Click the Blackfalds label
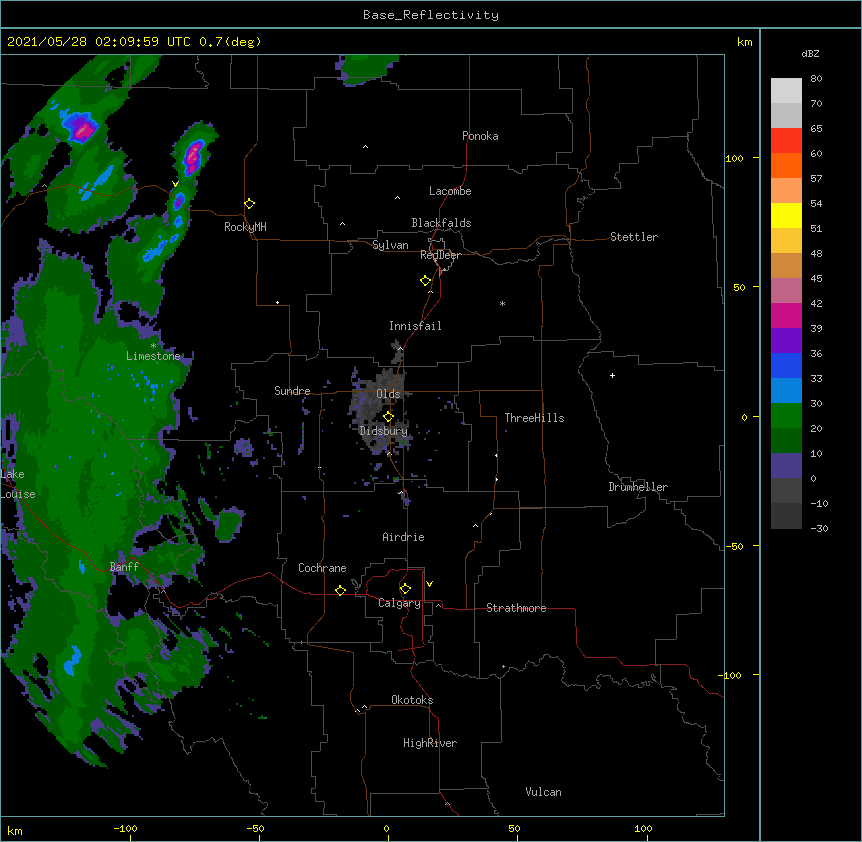This screenshot has height=842, width=862. (x=441, y=223)
